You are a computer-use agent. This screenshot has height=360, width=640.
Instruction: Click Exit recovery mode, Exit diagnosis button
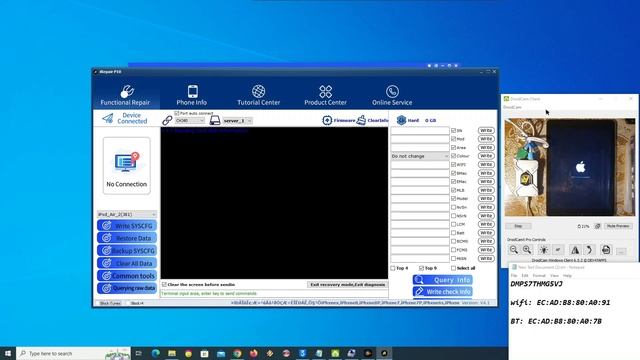click(347, 284)
